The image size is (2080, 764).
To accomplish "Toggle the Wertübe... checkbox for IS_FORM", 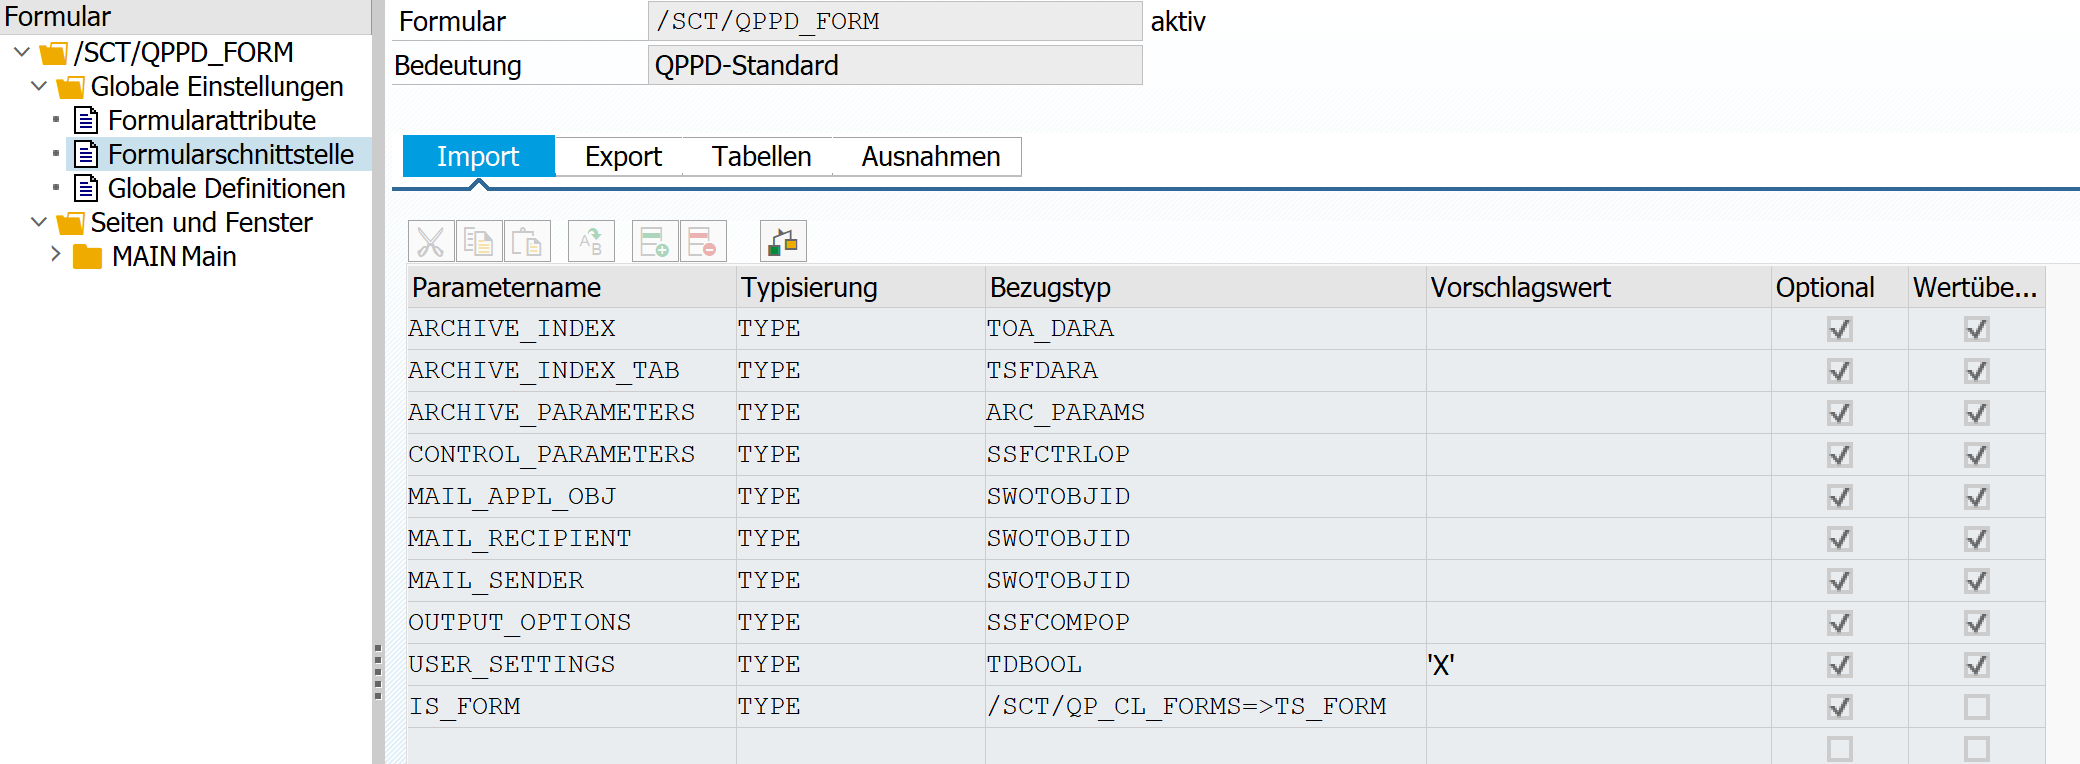I will [1977, 707].
